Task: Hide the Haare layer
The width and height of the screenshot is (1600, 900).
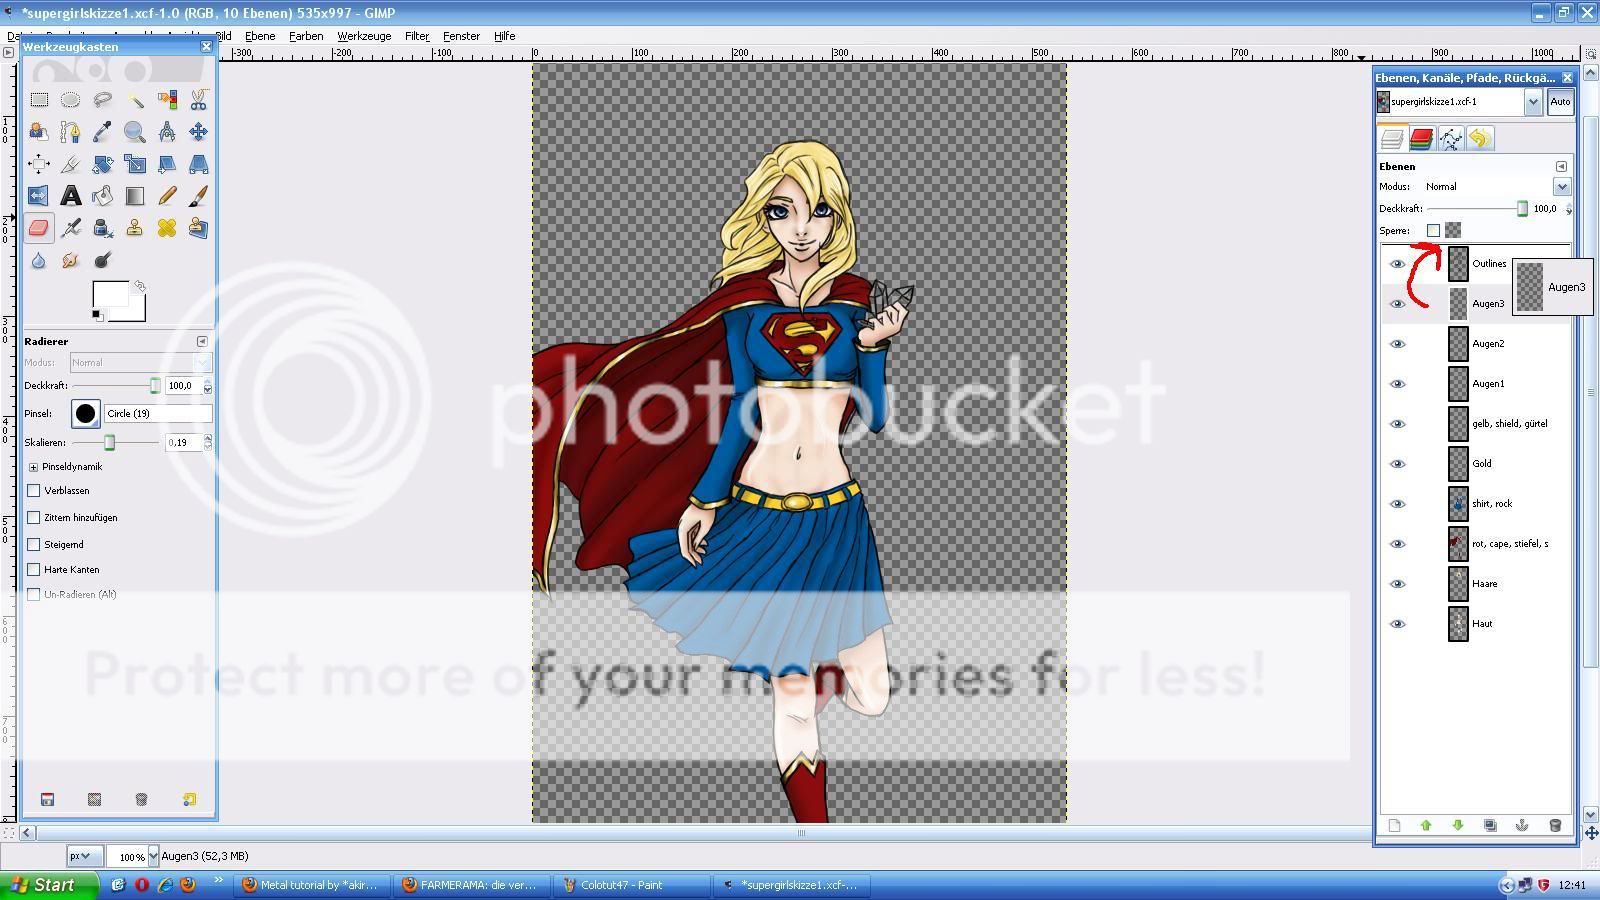Action: [1398, 584]
